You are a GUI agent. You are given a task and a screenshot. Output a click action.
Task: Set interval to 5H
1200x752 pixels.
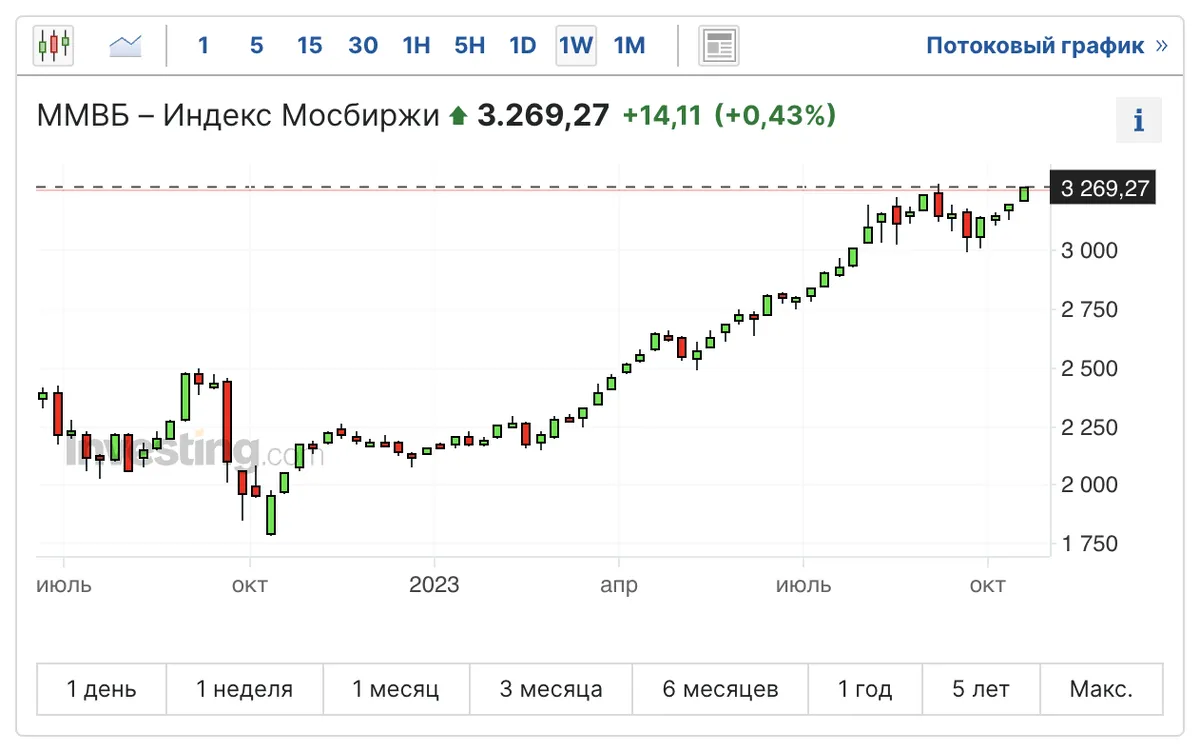pos(469,45)
